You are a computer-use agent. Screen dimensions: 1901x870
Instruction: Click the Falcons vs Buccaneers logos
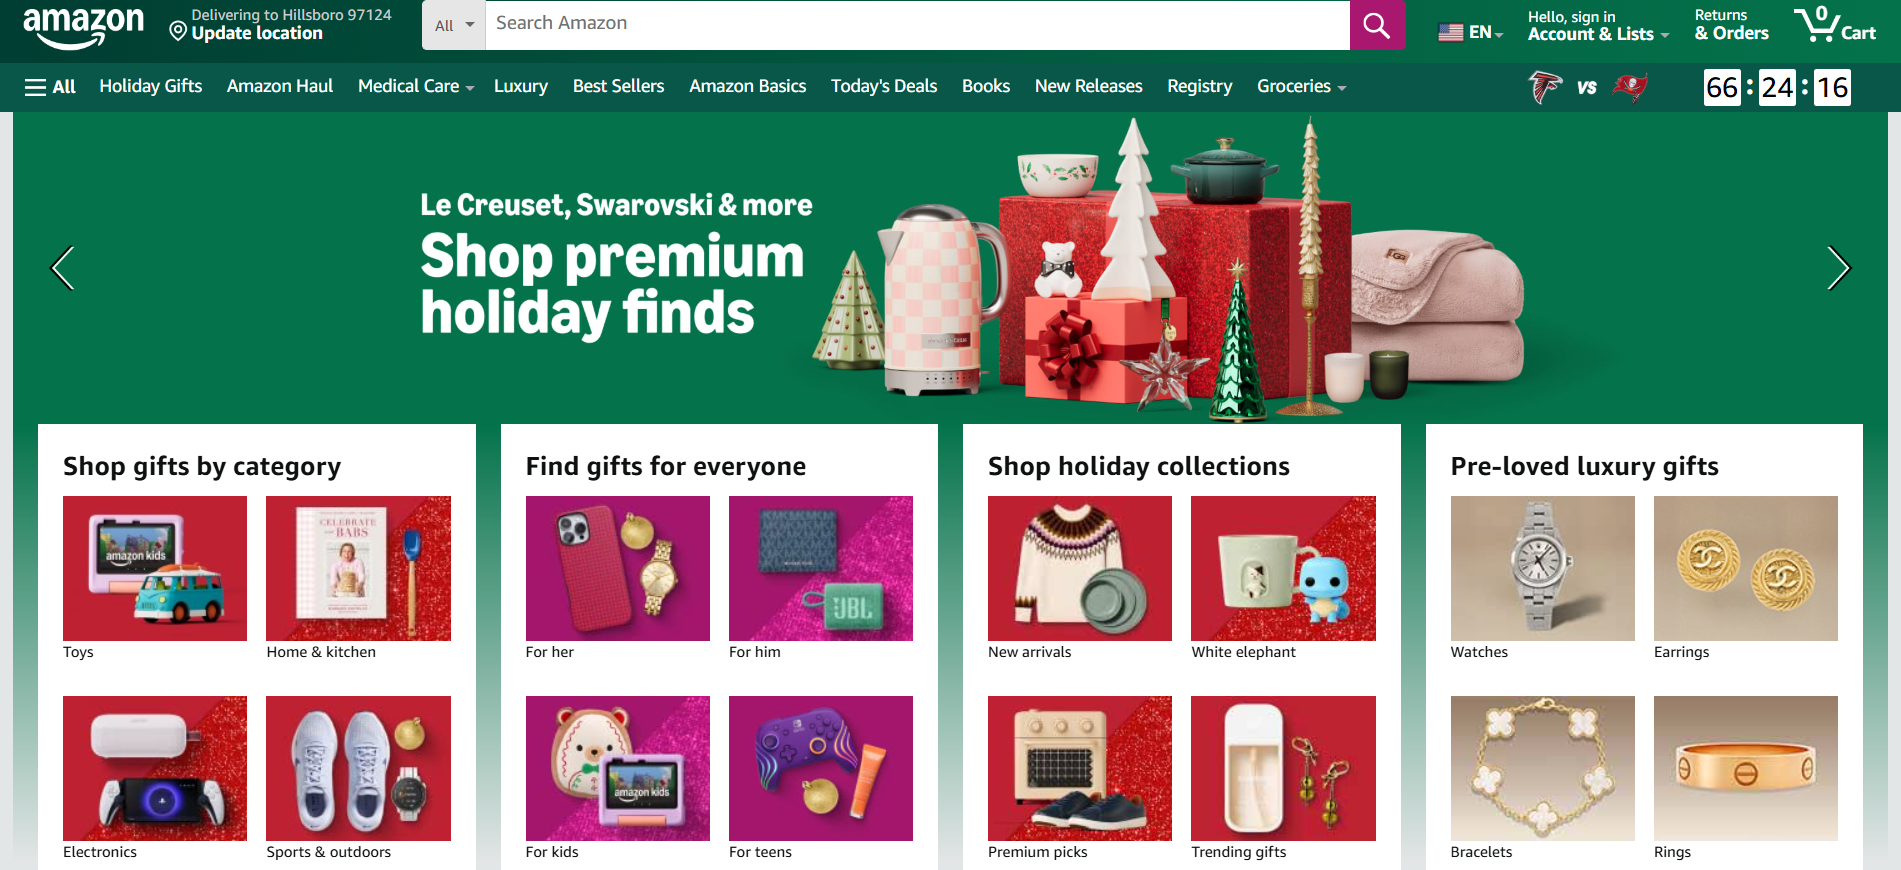(1588, 87)
